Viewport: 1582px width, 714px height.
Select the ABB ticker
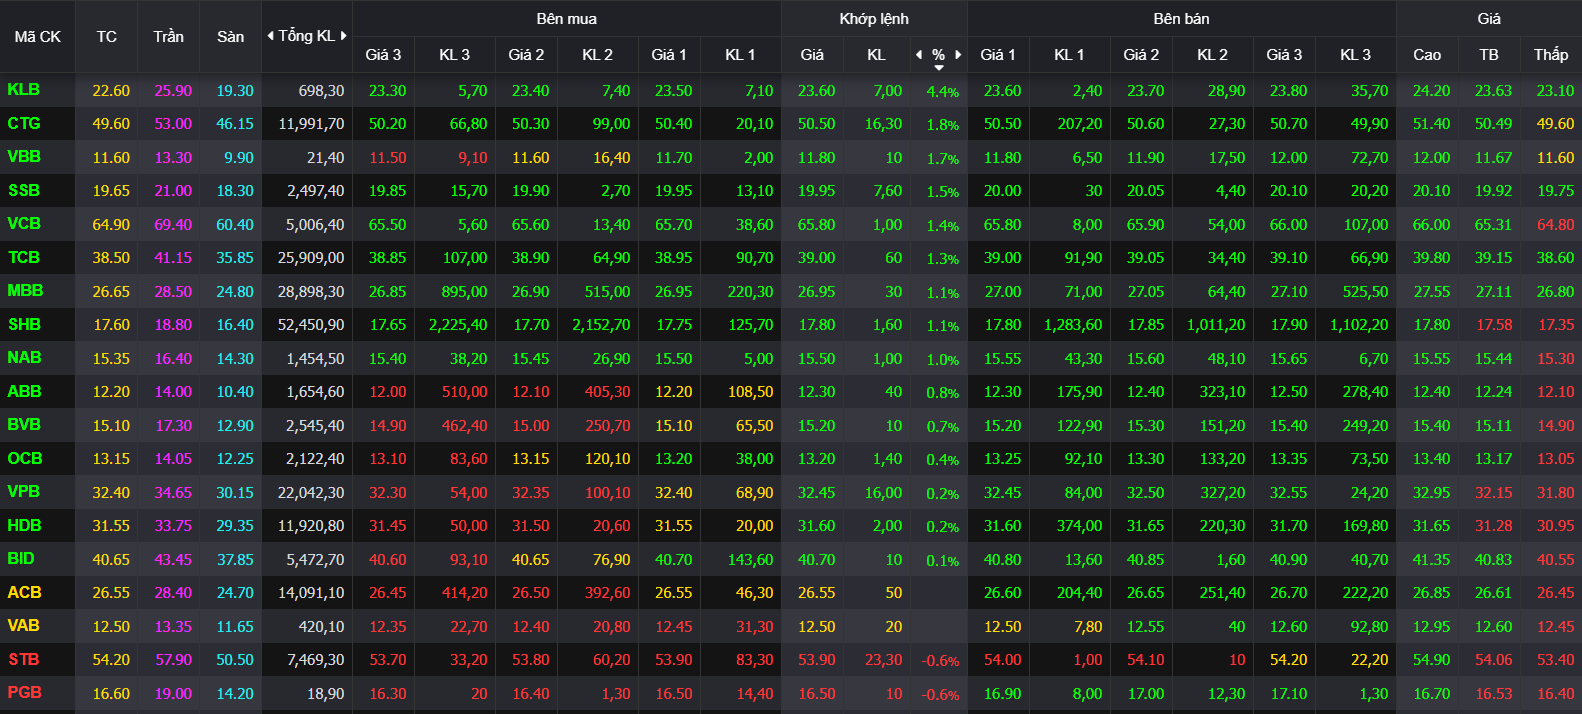coord(24,392)
